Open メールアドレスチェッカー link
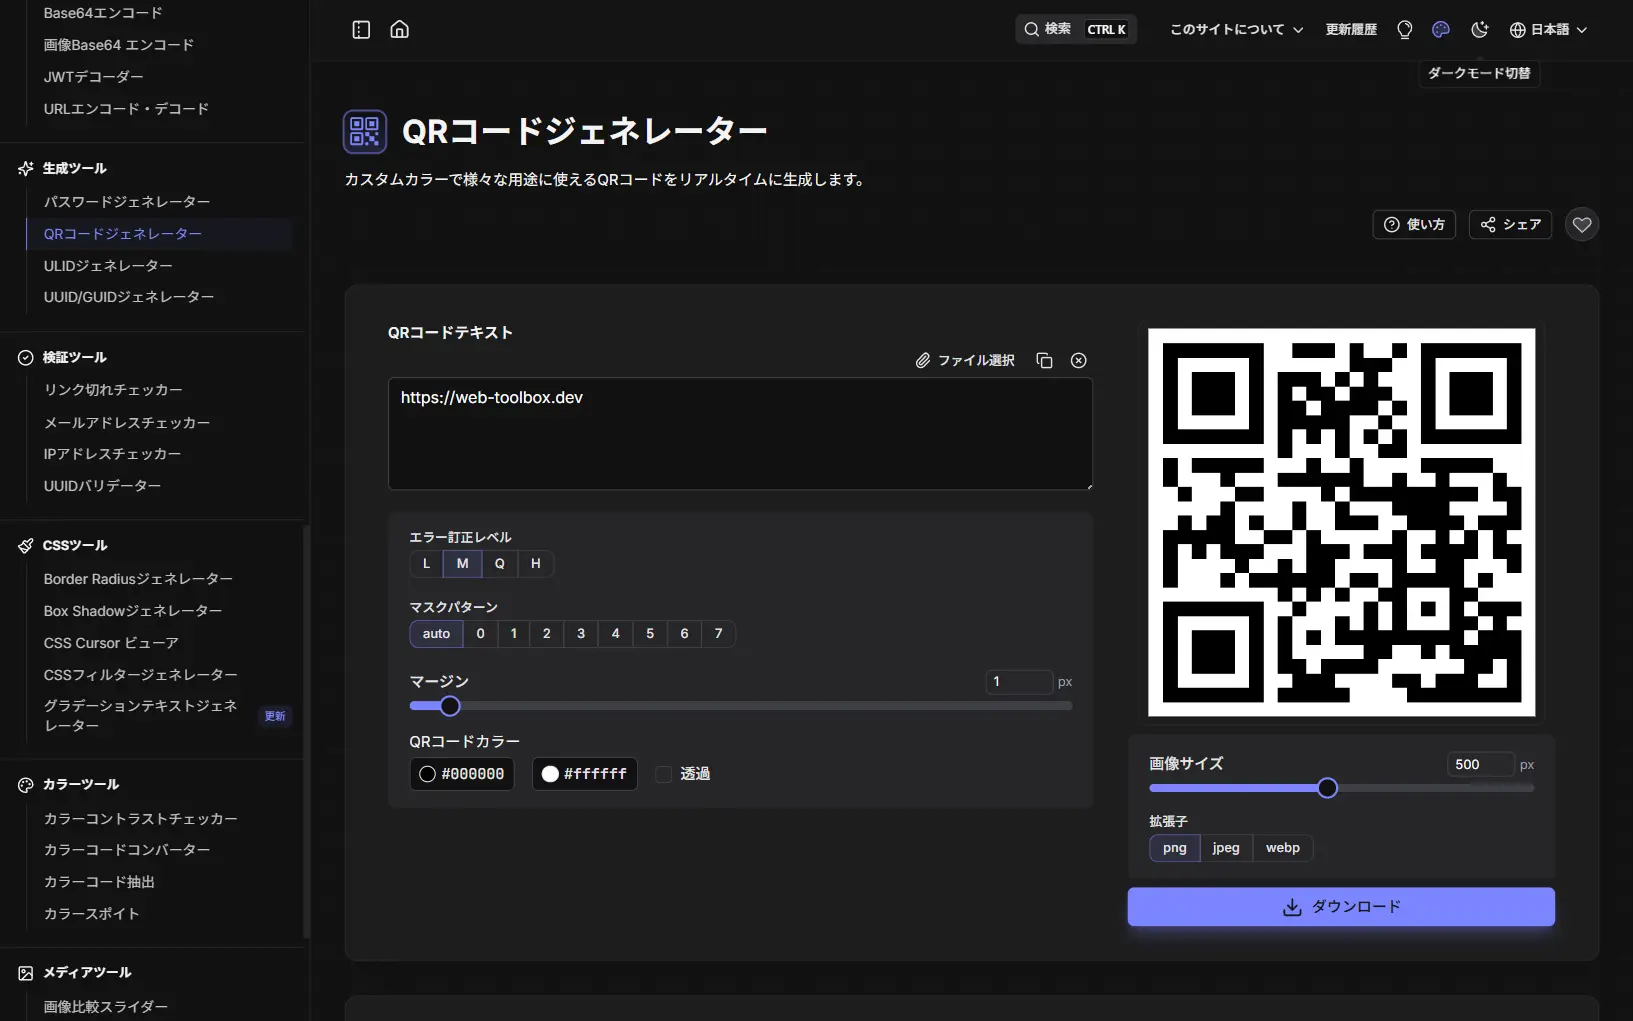 (127, 423)
